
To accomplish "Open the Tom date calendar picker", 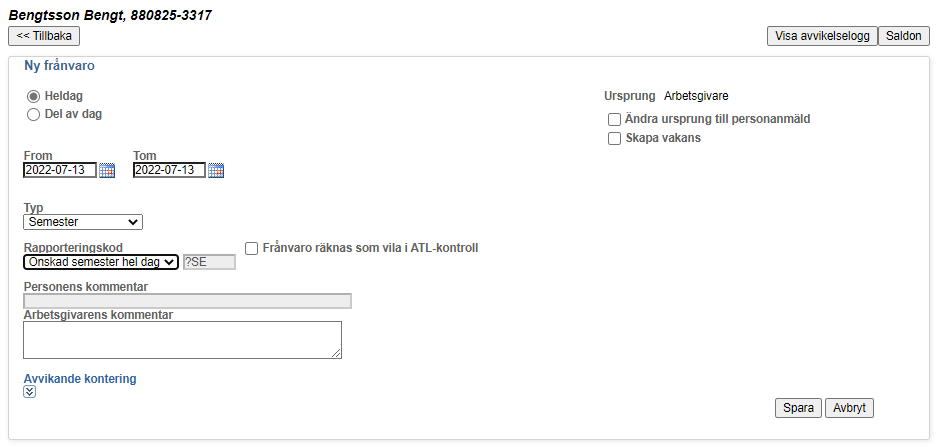I will 216,170.
